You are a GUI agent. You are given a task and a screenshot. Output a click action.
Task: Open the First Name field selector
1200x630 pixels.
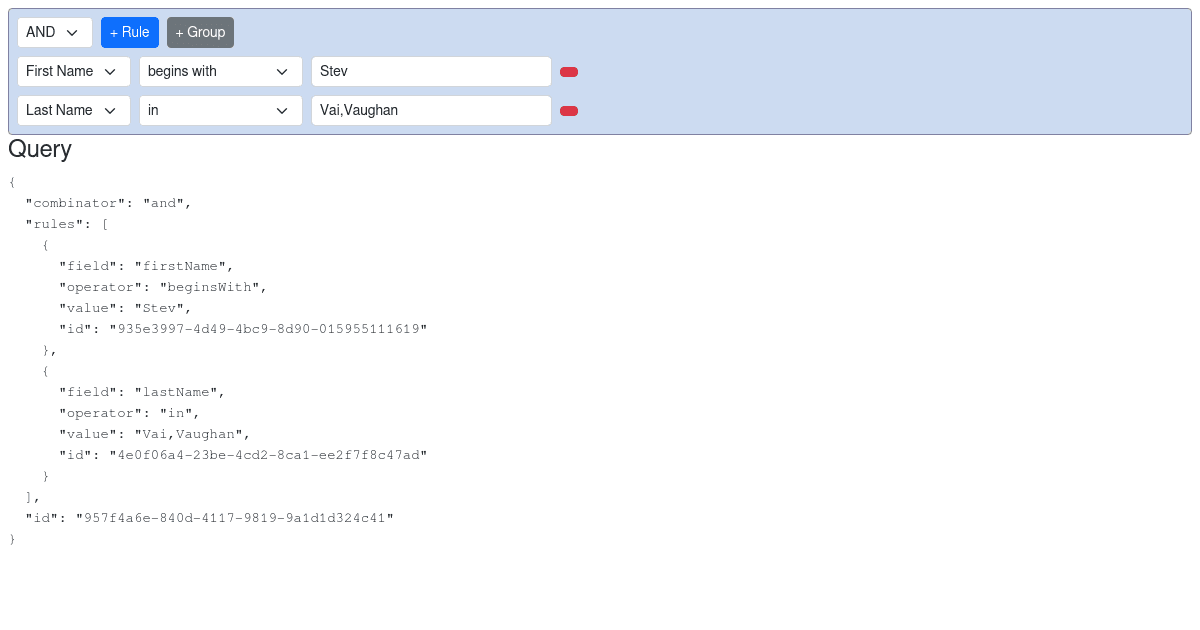pos(74,71)
